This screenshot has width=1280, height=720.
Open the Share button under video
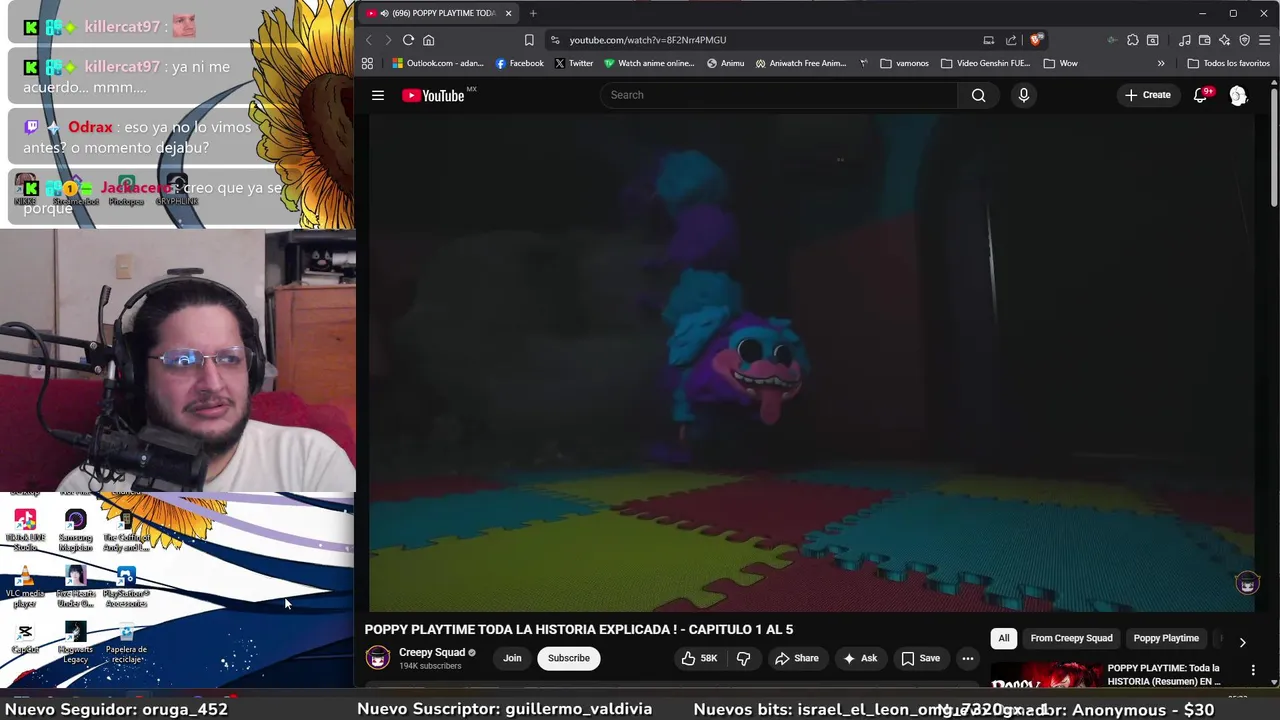[796, 658]
